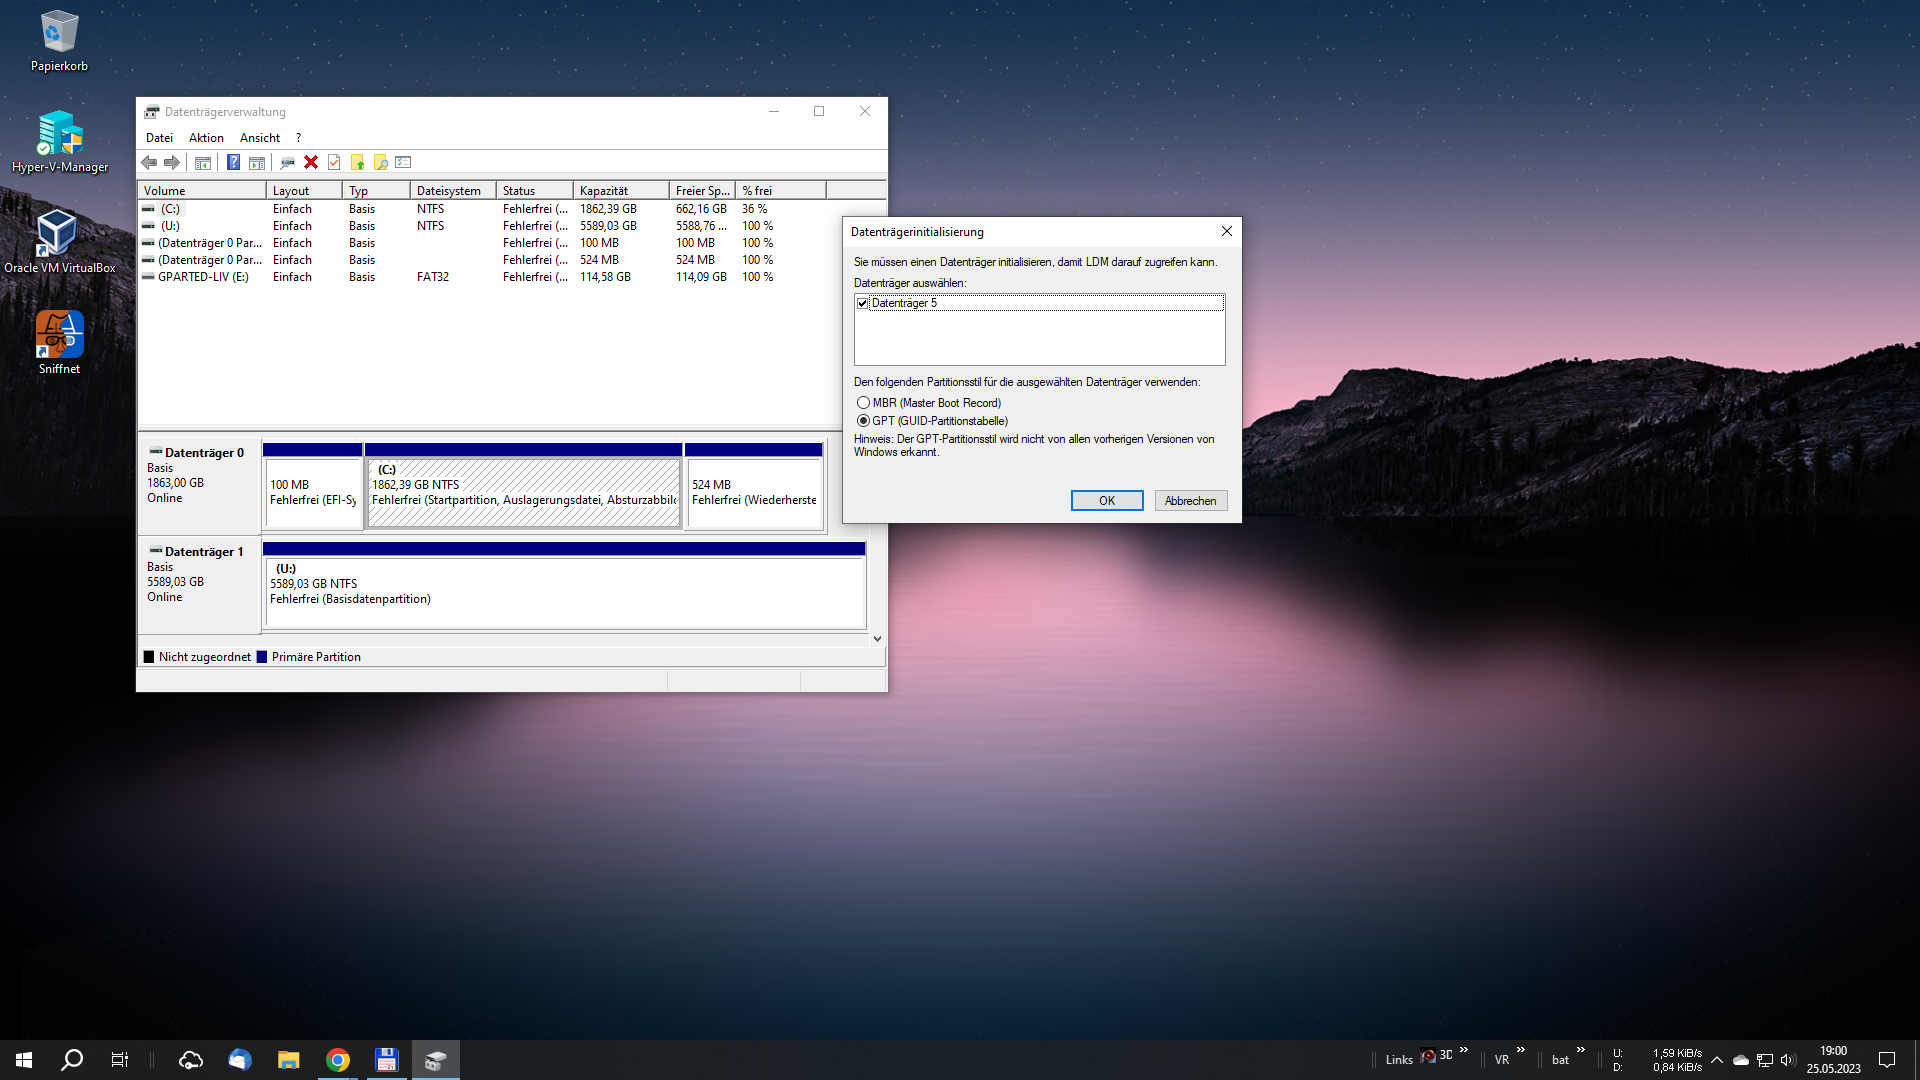Click the blue help question mark icon
Screen dimensions: 1920x1080
[x=233, y=162]
